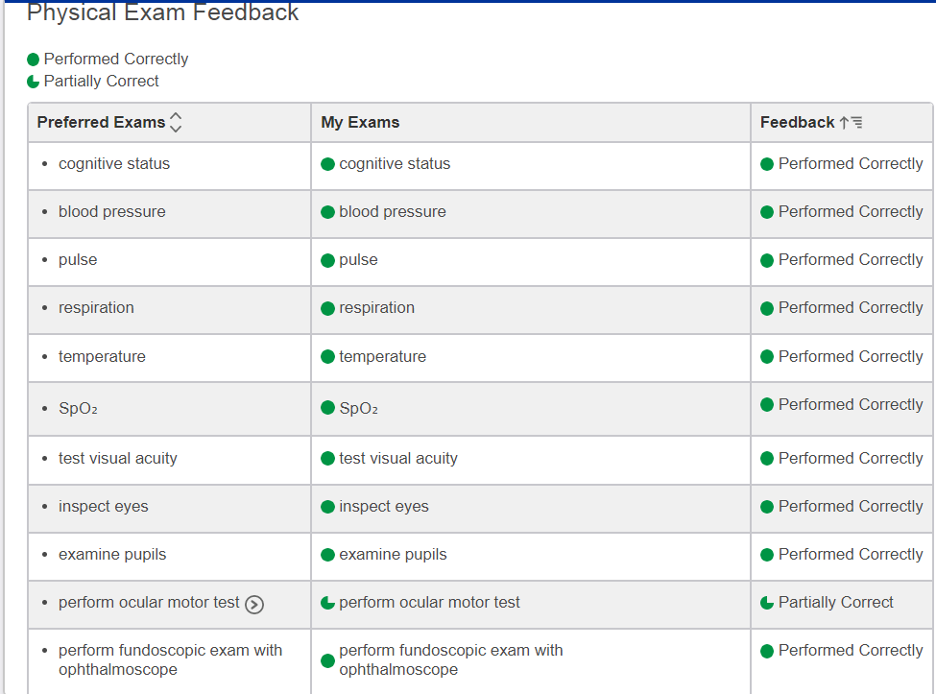Click 'temperature' Performed Correctly feedback cell

click(850, 356)
